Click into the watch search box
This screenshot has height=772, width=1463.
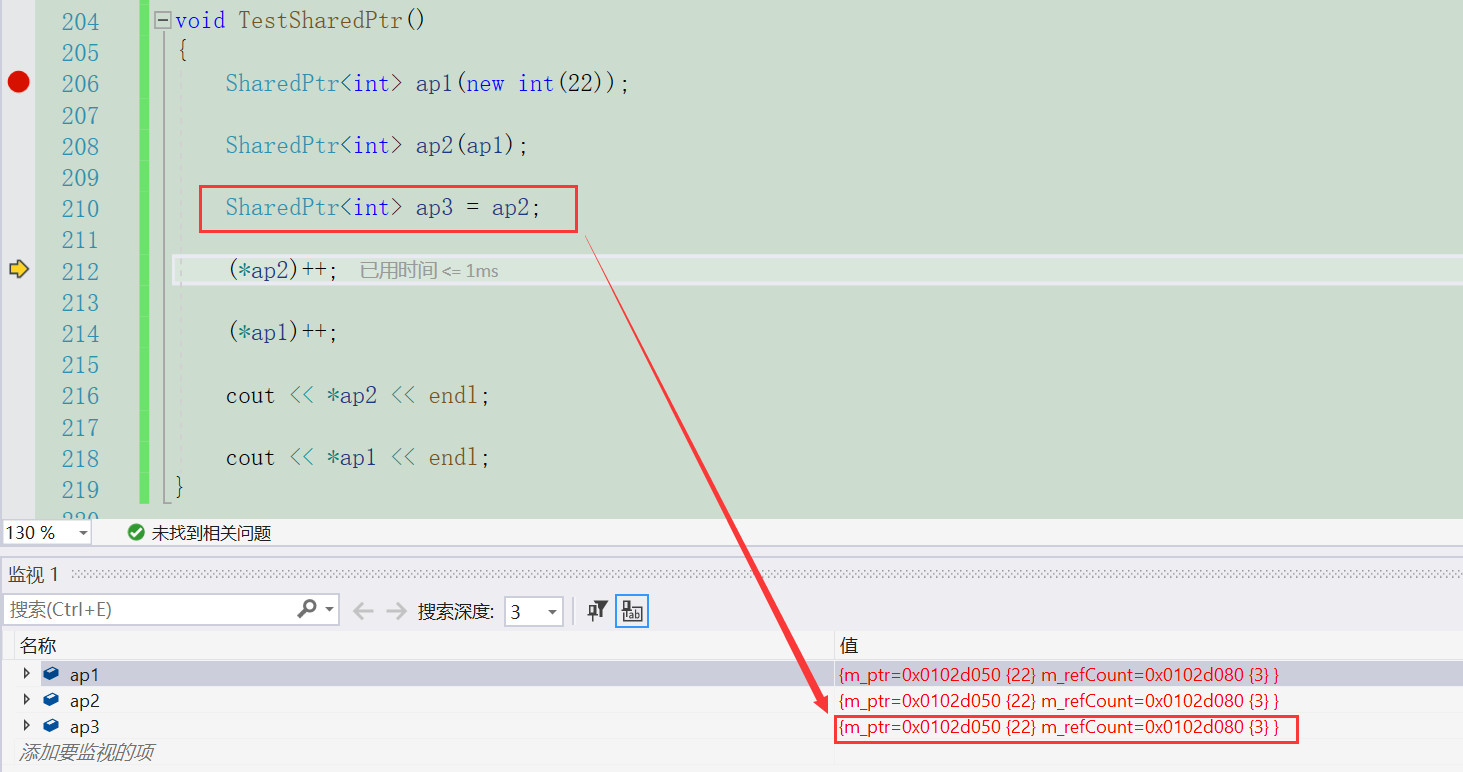click(150, 610)
